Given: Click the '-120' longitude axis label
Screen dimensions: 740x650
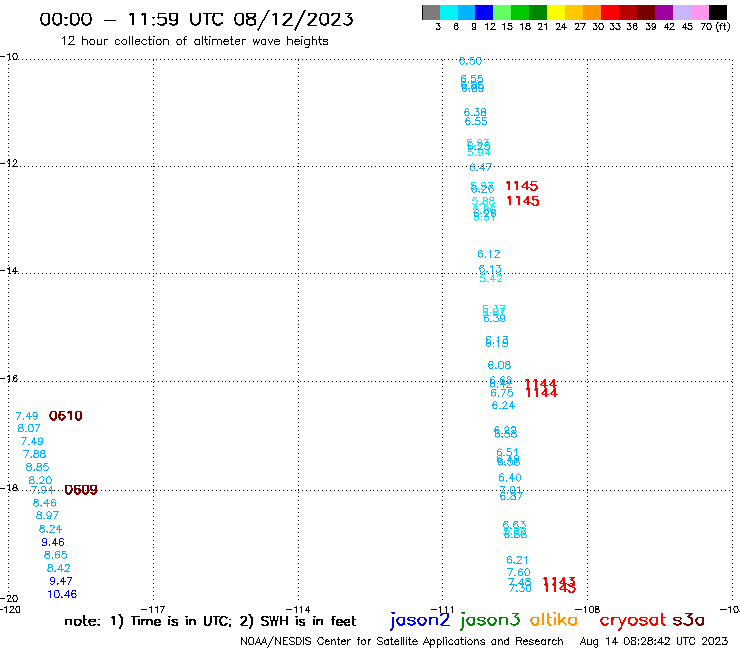Looking at the screenshot, I should pos(10,609).
